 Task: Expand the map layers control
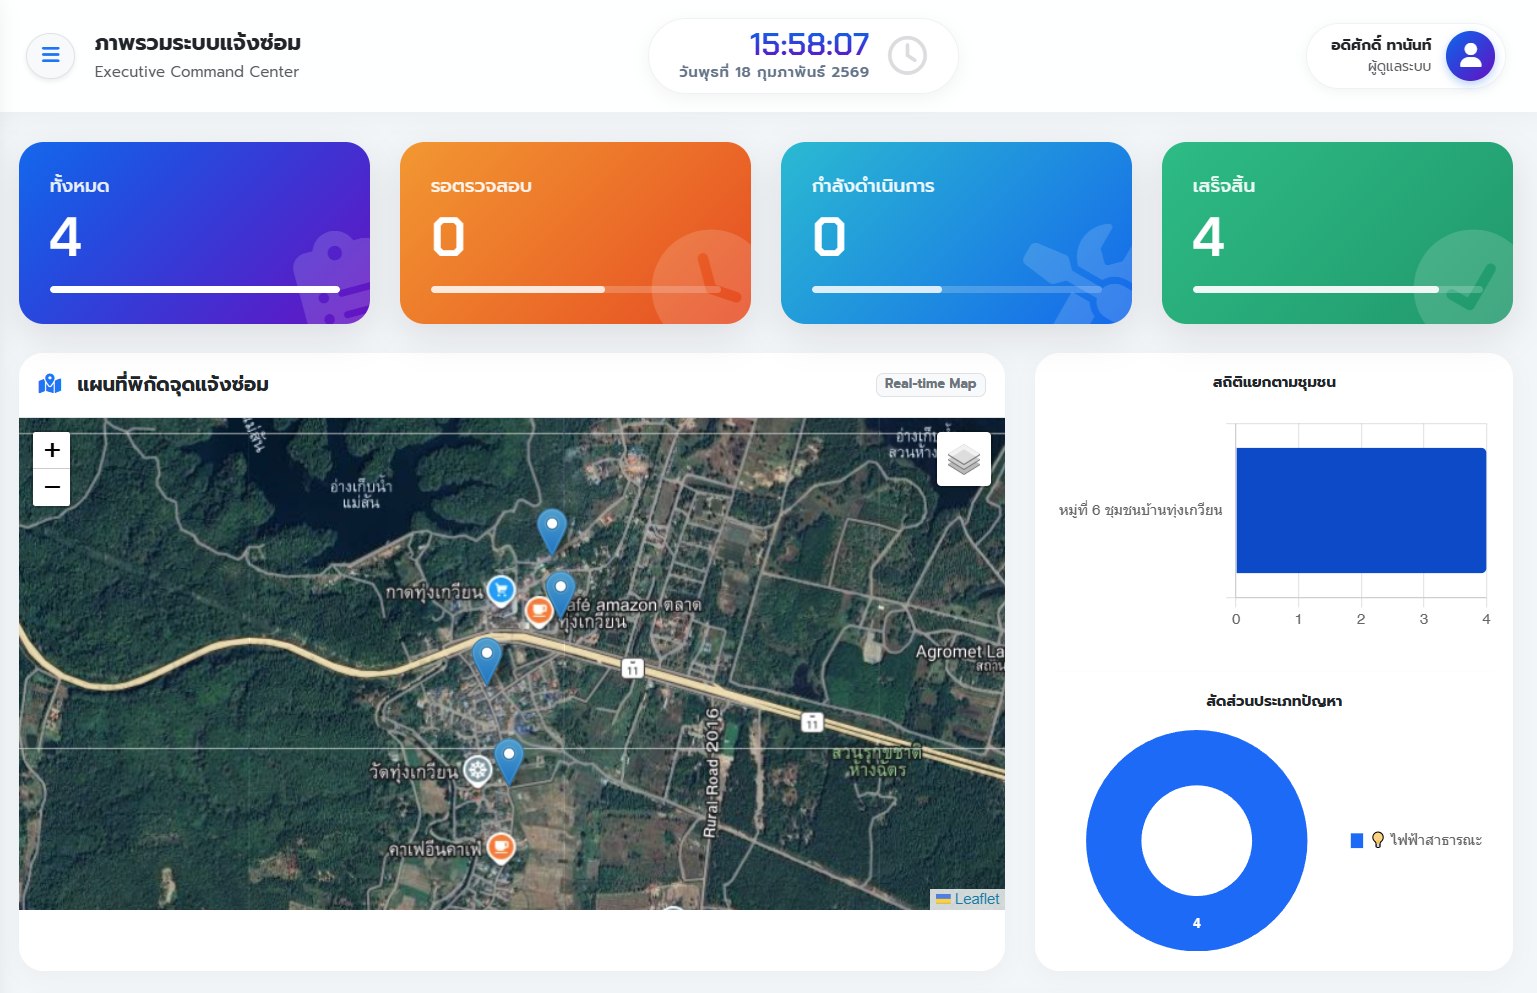pyautogui.click(x=963, y=459)
